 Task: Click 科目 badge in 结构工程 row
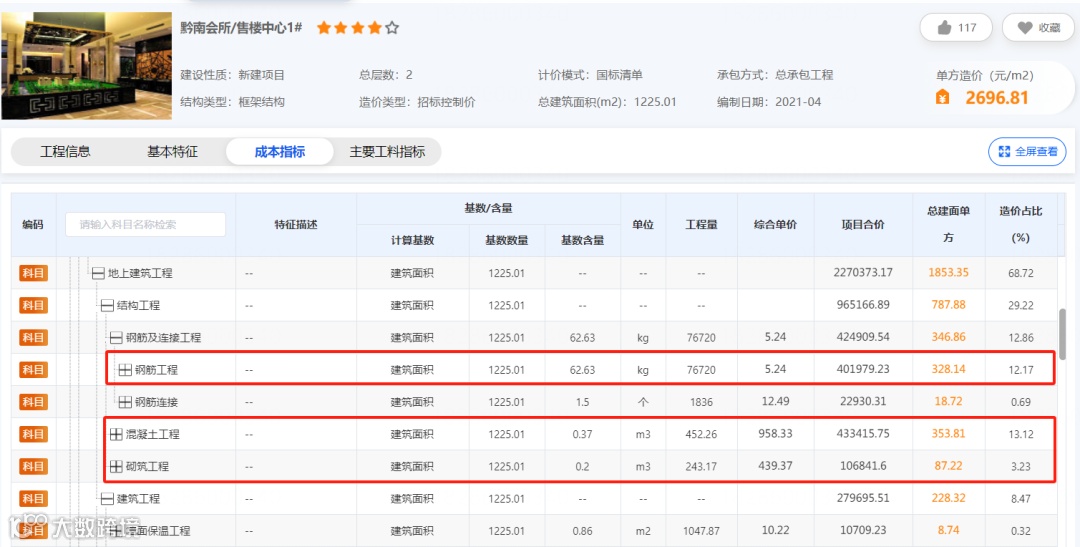pos(32,305)
